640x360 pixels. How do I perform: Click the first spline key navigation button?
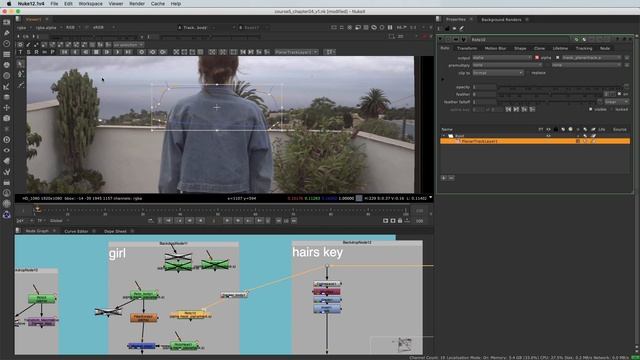pyautogui.click(x=508, y=109)
